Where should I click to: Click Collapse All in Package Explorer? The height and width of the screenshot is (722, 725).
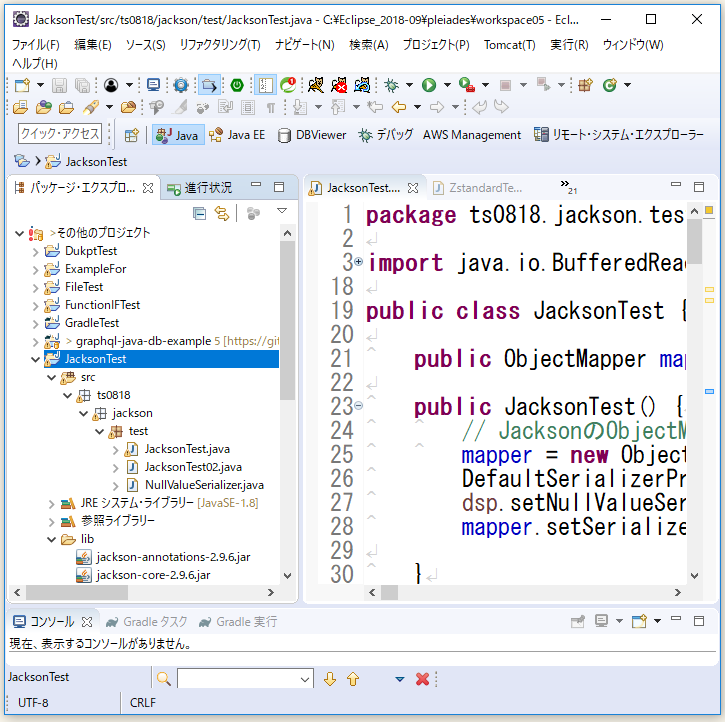pyautogui.click(x=199, y=214)
